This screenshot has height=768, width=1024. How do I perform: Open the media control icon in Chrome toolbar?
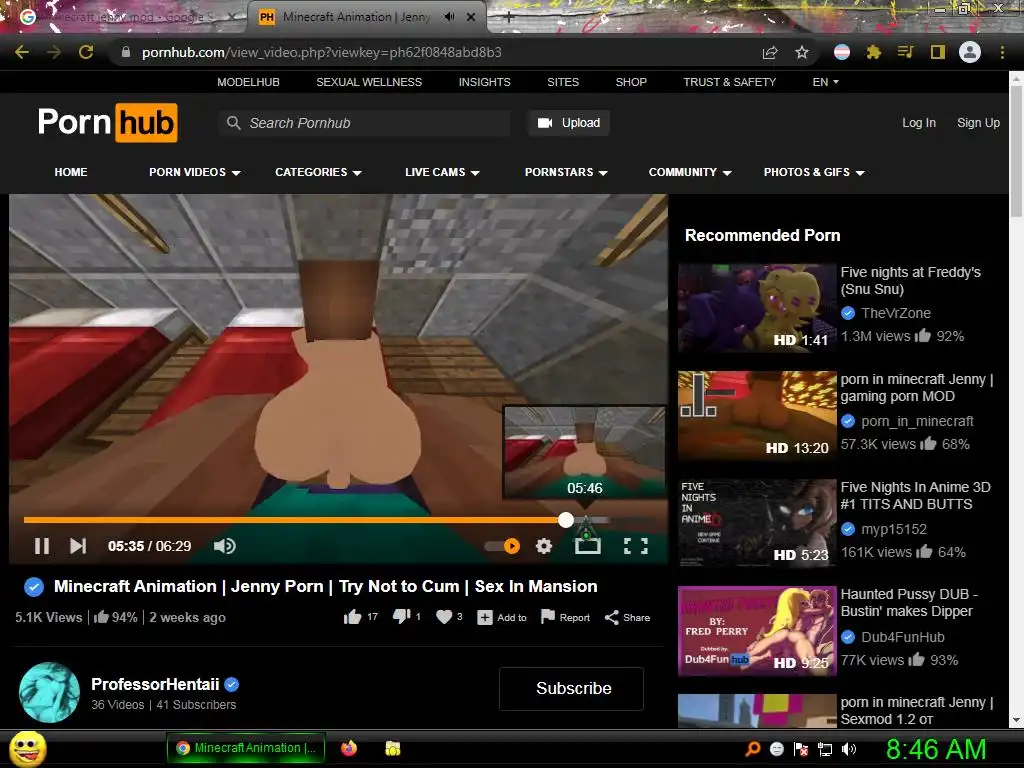coord(905,52)
